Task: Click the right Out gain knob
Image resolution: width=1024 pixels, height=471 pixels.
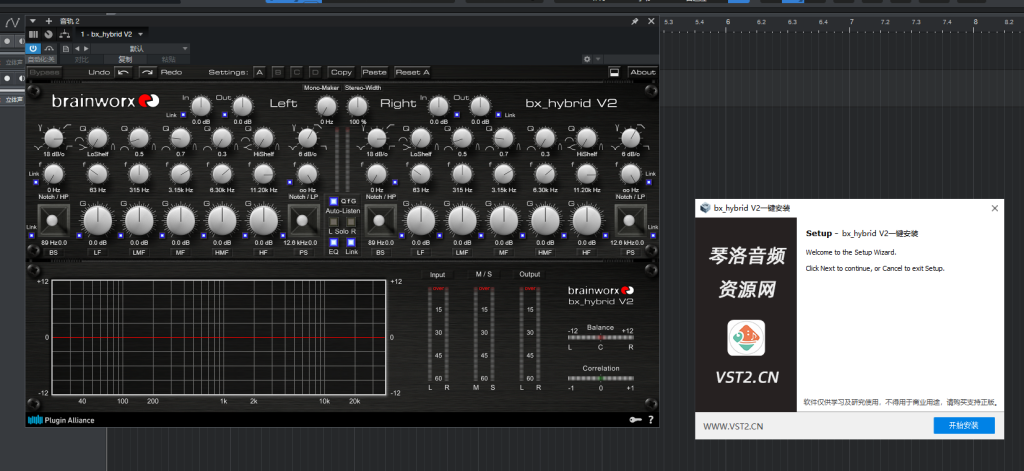Action: (479, 105)
